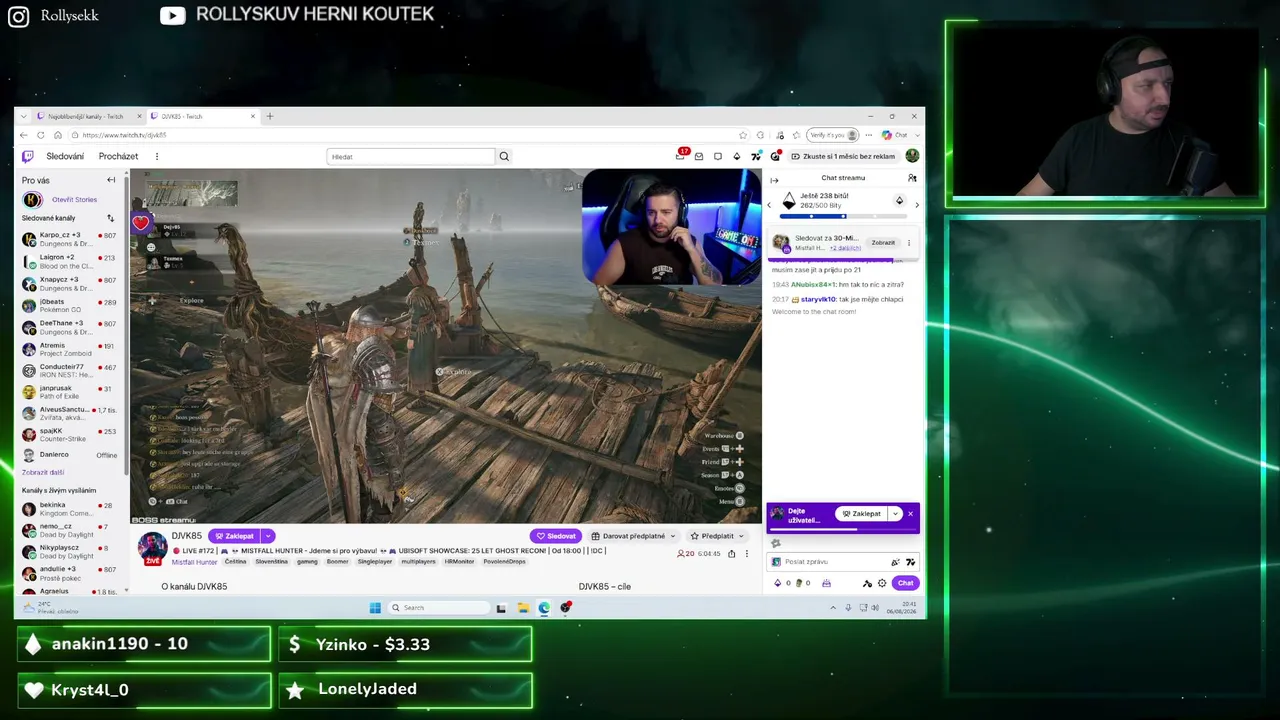This screenshot has height=720, width=1280.
Task: Click the Windows Start button
Action: pos(375,607)
